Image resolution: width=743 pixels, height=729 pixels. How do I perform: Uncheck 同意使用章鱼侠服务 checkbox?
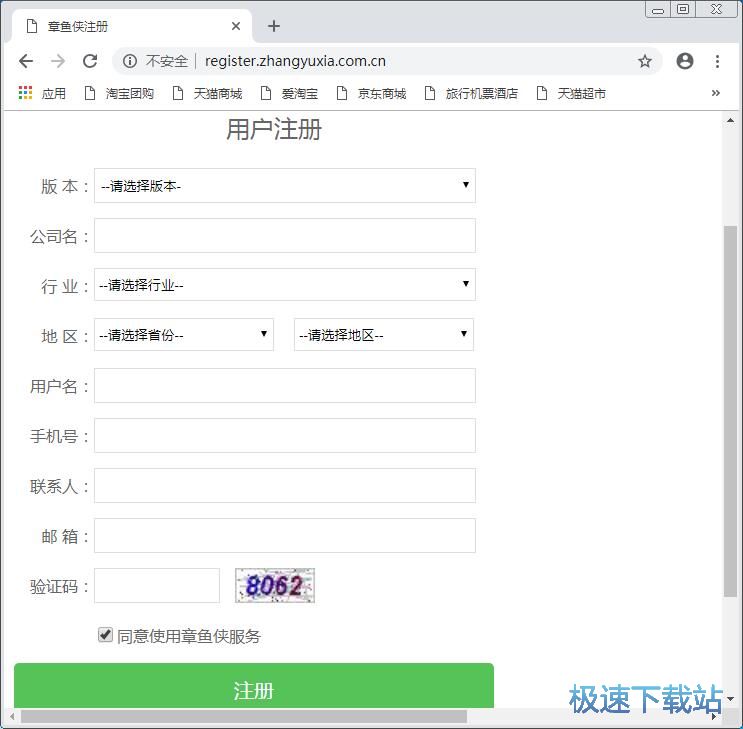click(x=105, y=635)
